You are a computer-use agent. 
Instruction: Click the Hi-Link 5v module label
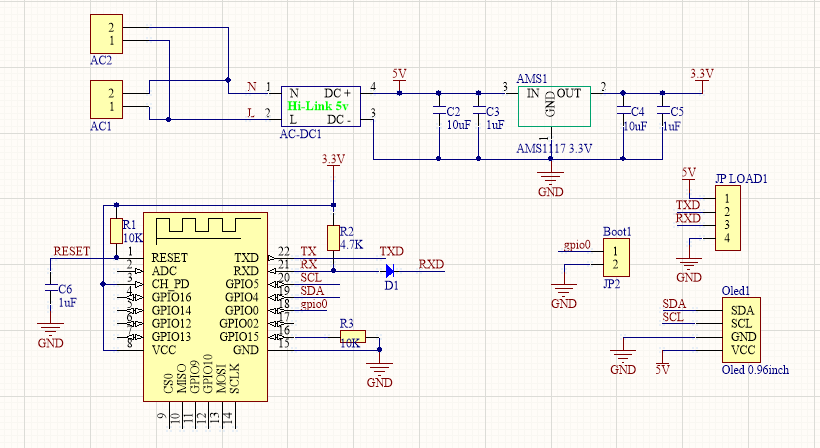click(318, 106)
